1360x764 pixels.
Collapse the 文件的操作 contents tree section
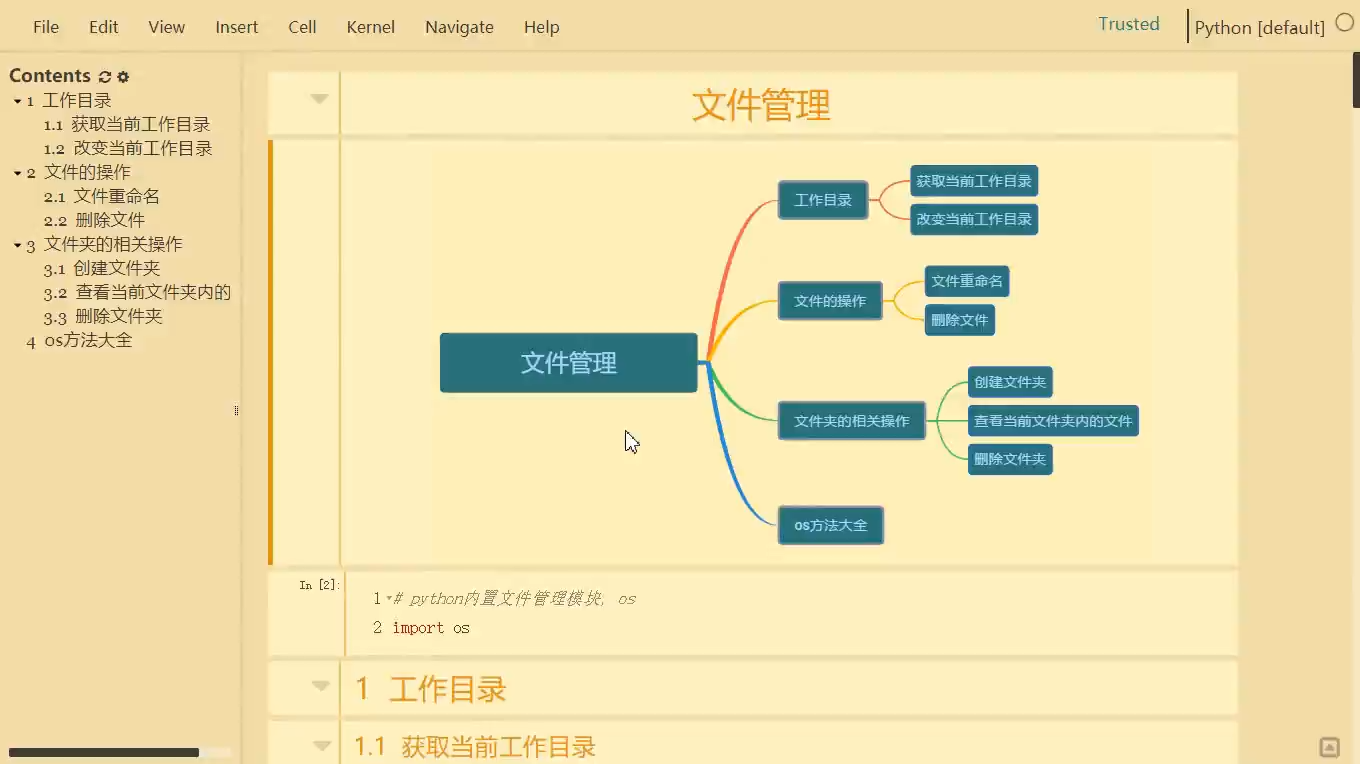[17, 173]
